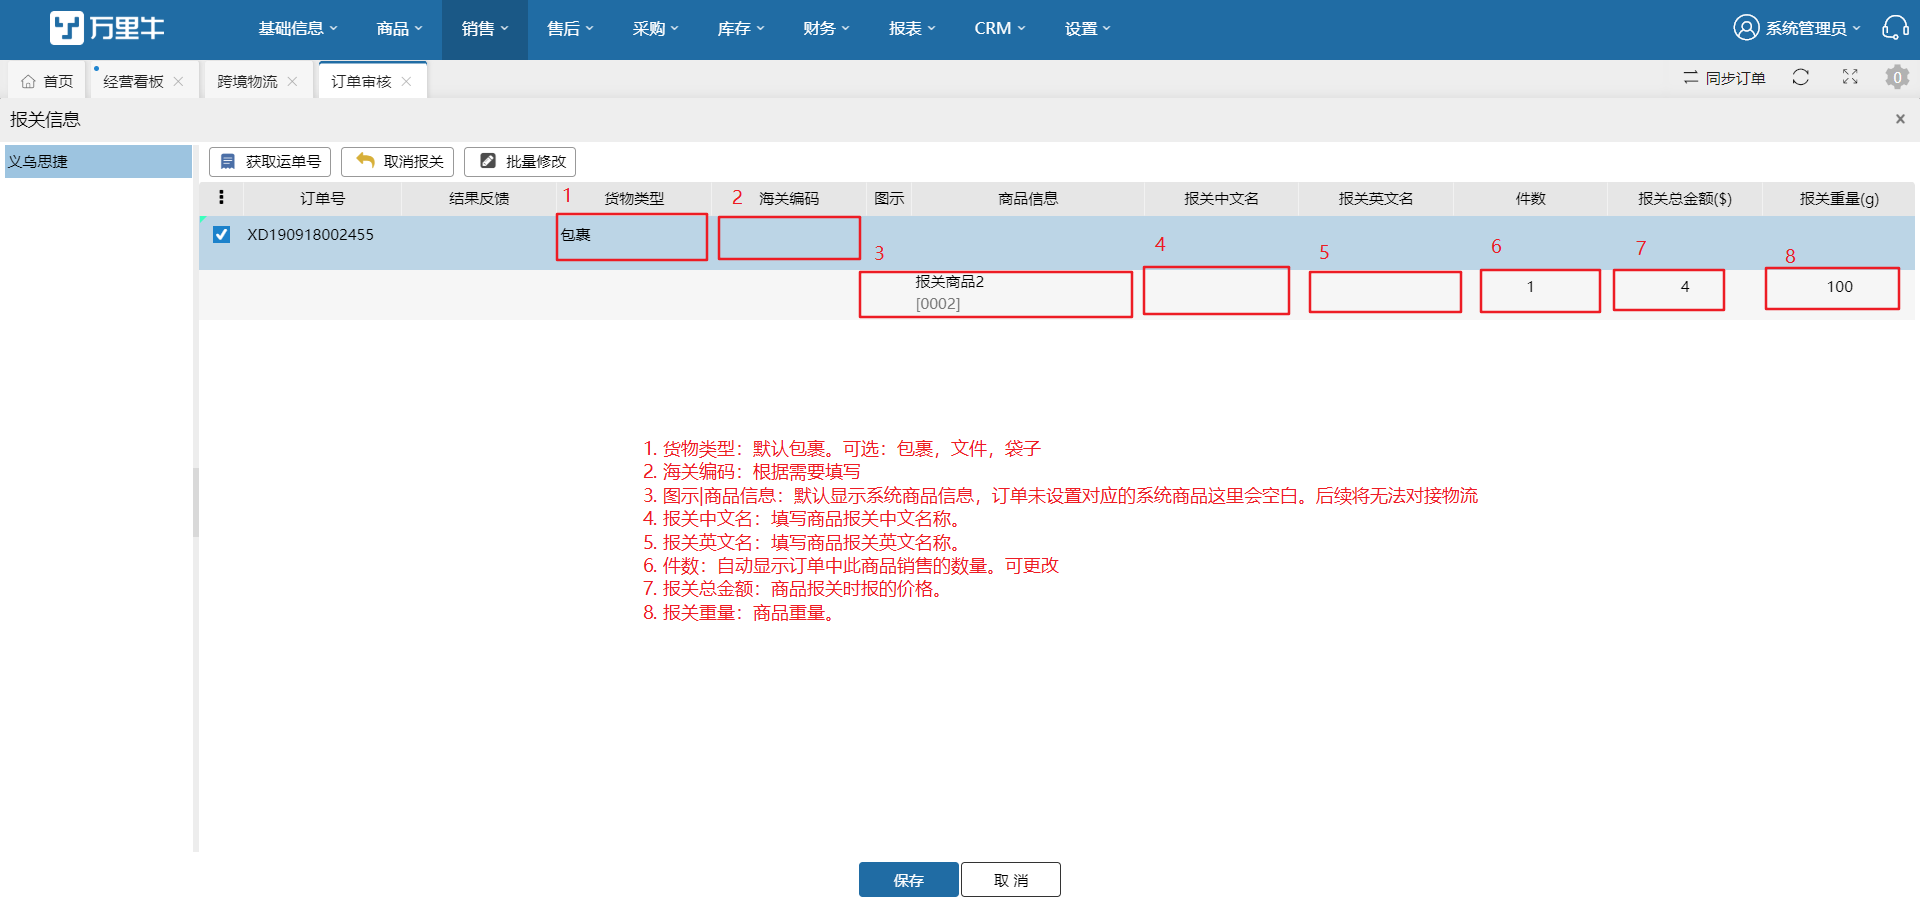This screenshot has height=898, width=1920.
Task: Select 义乌思捷 in the left list
Action: click(x=98, y=161)
